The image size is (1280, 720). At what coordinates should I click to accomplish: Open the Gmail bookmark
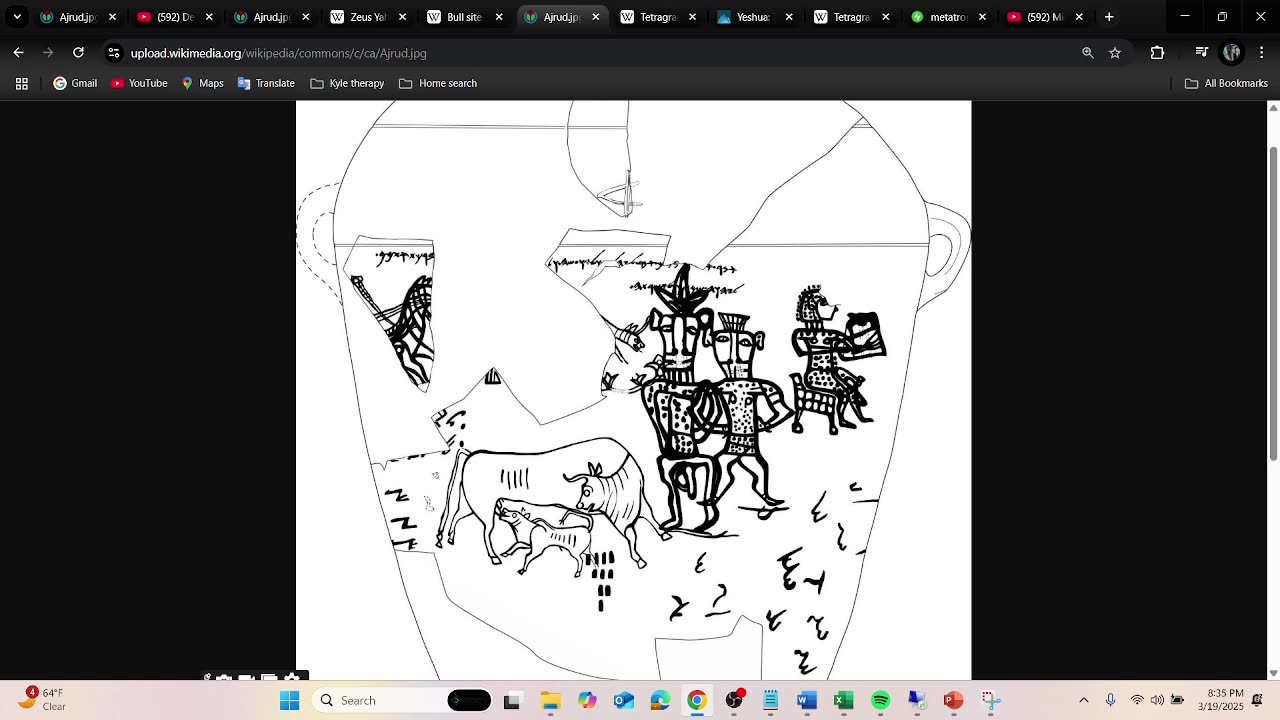[75, 84]
